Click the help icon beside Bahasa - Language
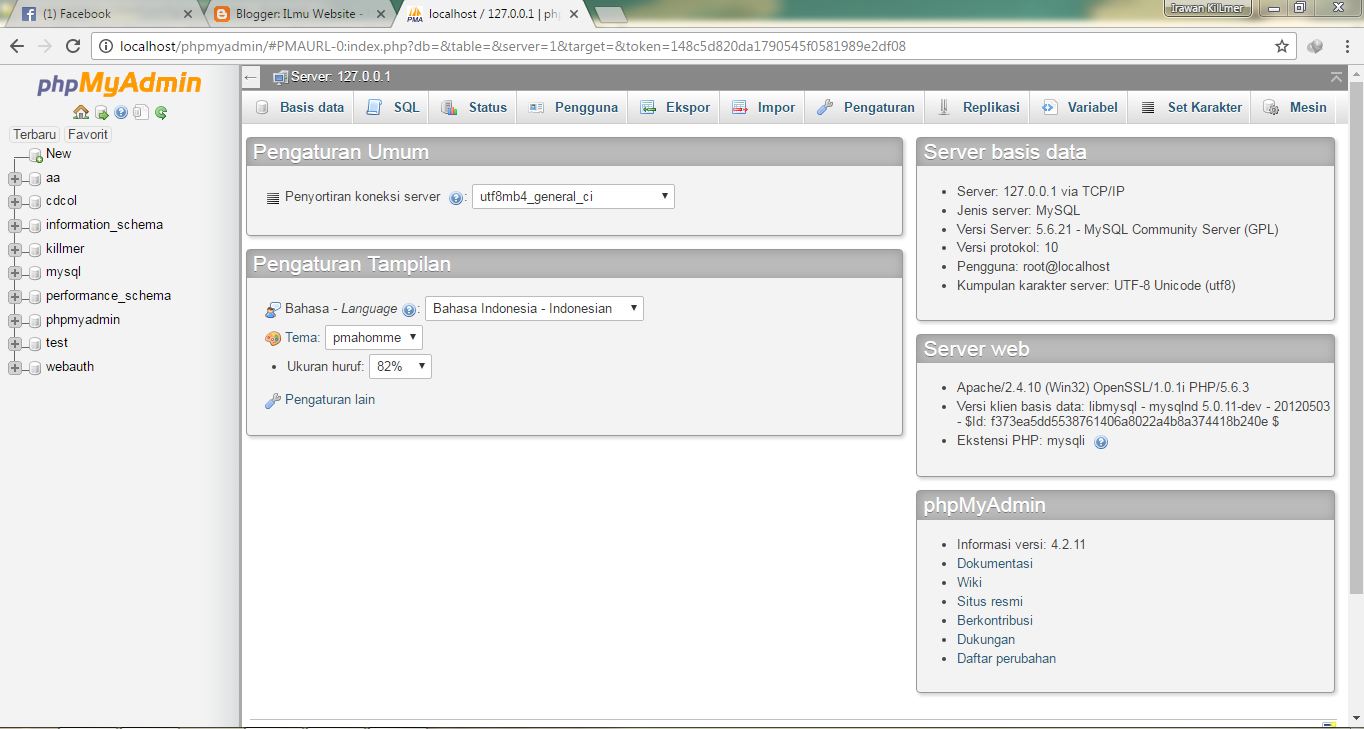Viewport: 1364px width, 729px height. click(x=409, y=309)
